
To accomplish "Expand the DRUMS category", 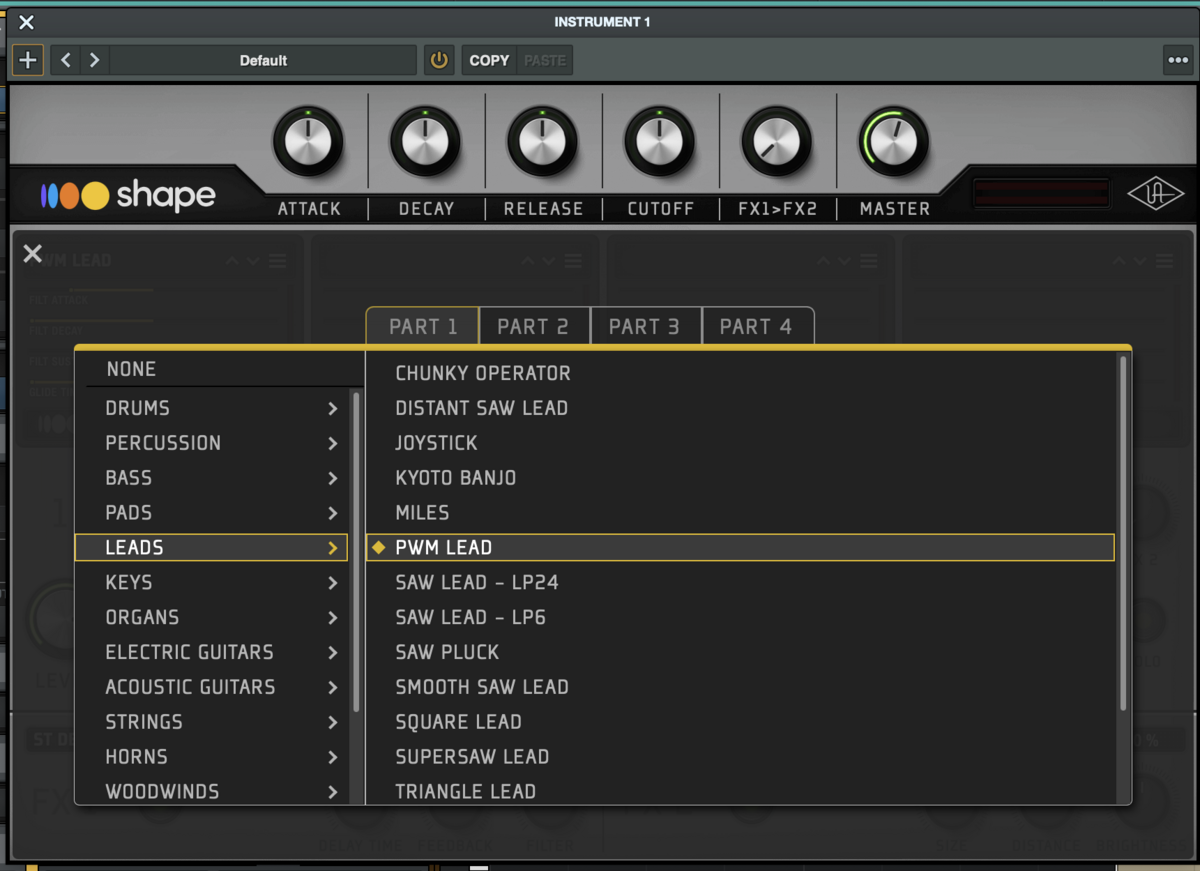I will coord(212,408).
